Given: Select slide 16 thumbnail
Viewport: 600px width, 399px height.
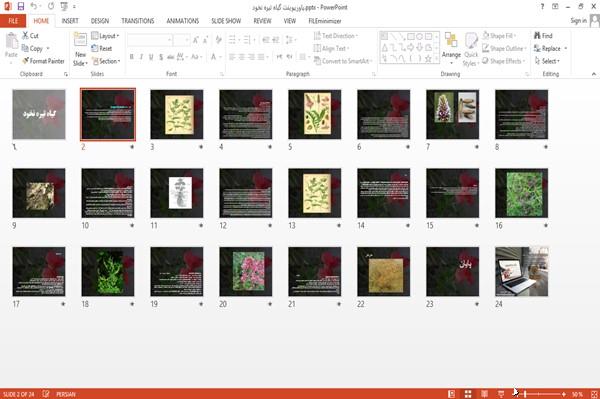Looking at the screenshot, I should point(522,193).
